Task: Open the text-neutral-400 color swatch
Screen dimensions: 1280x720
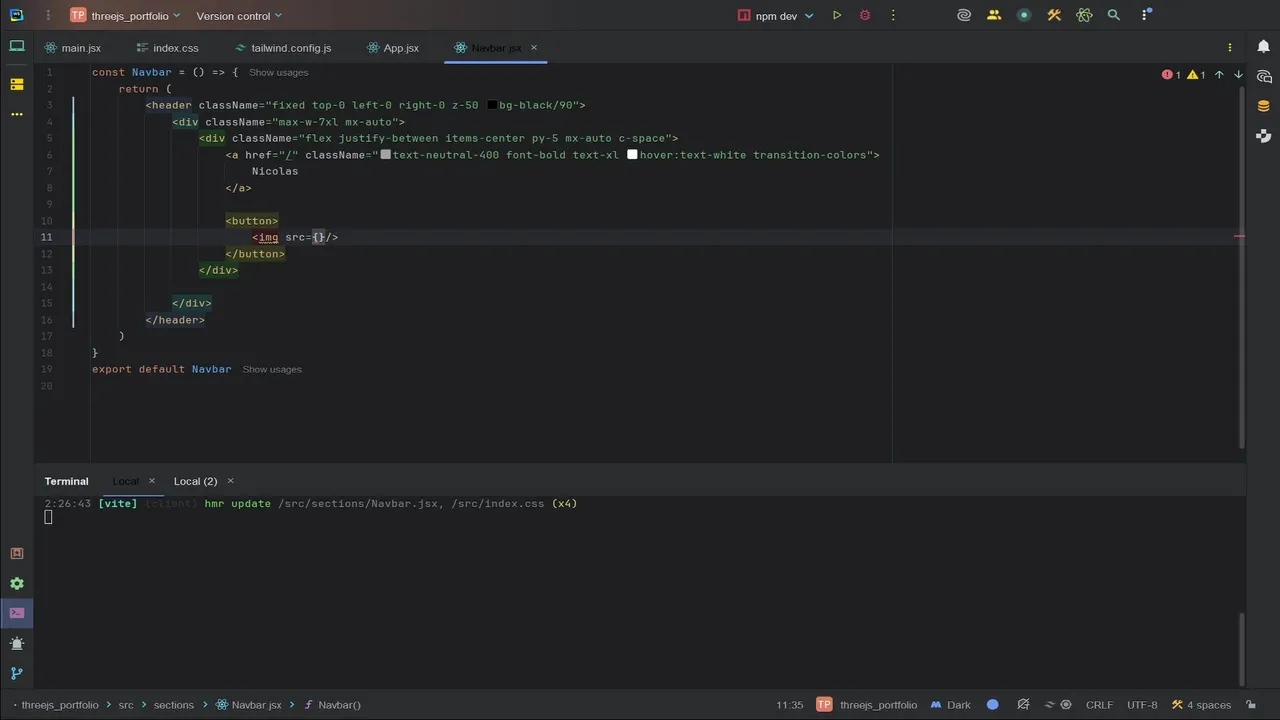Action: click(x=386, y=155)
